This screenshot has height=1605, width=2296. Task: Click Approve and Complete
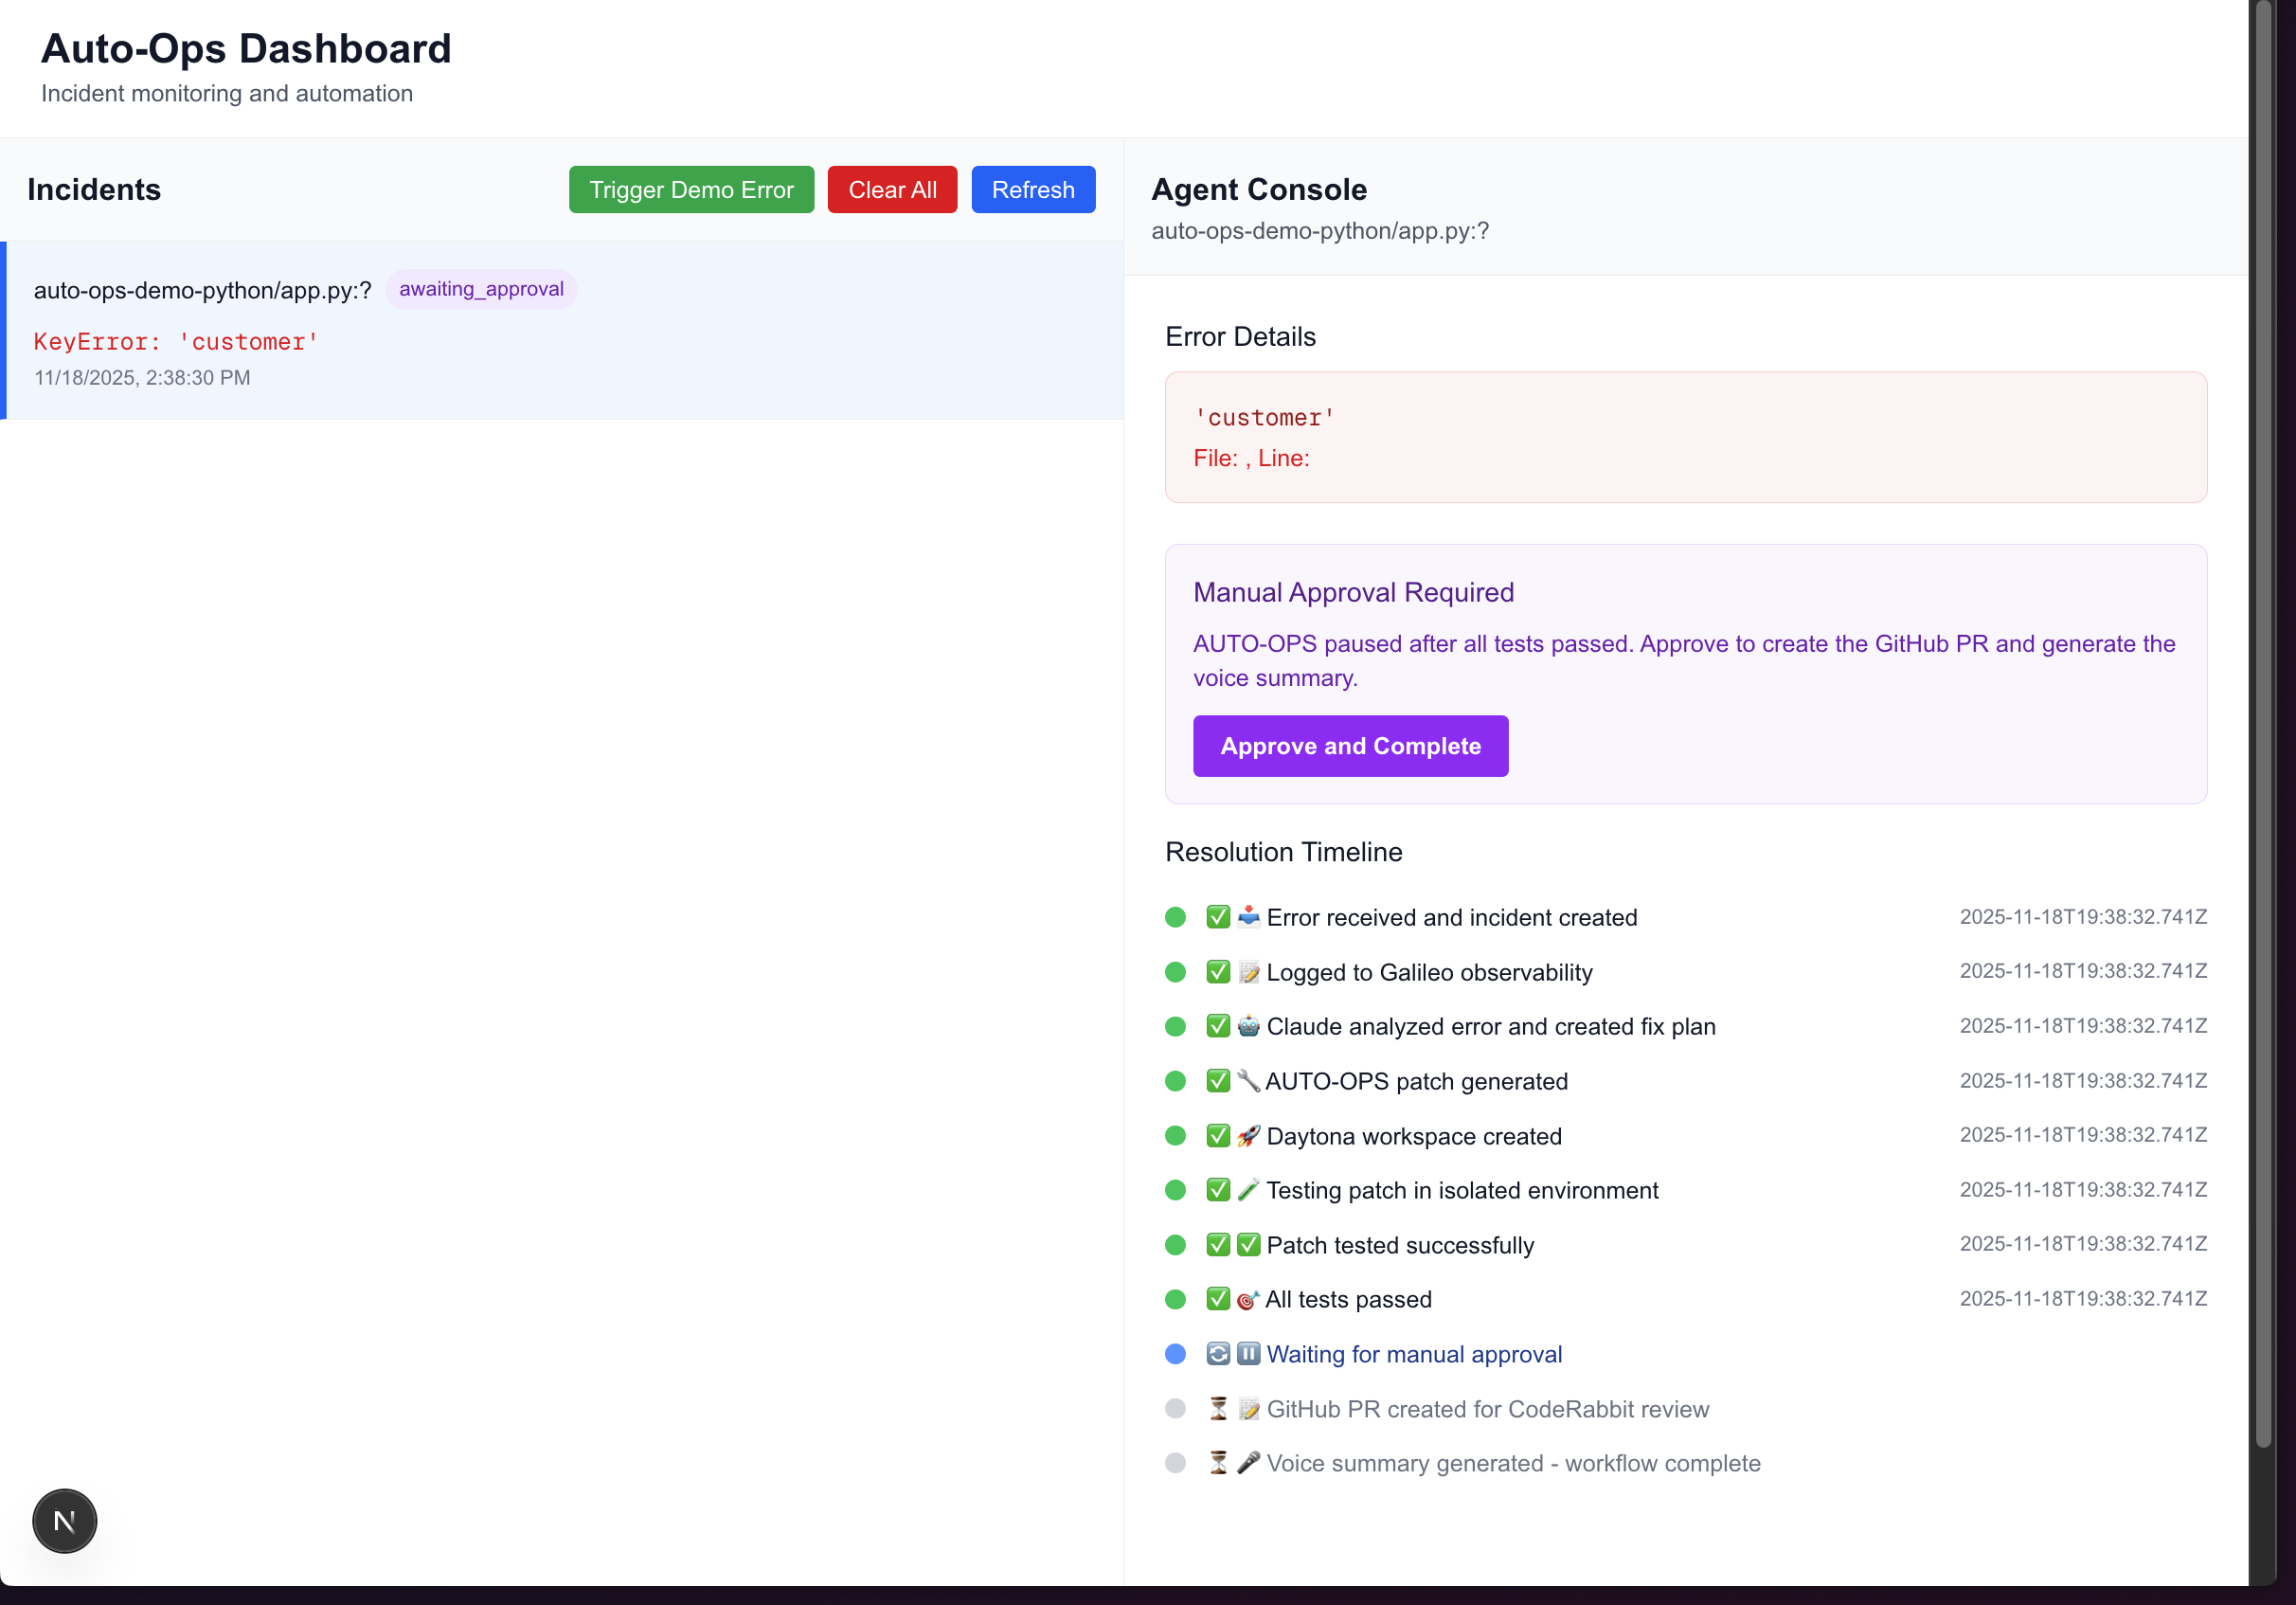click(1350, 746)
